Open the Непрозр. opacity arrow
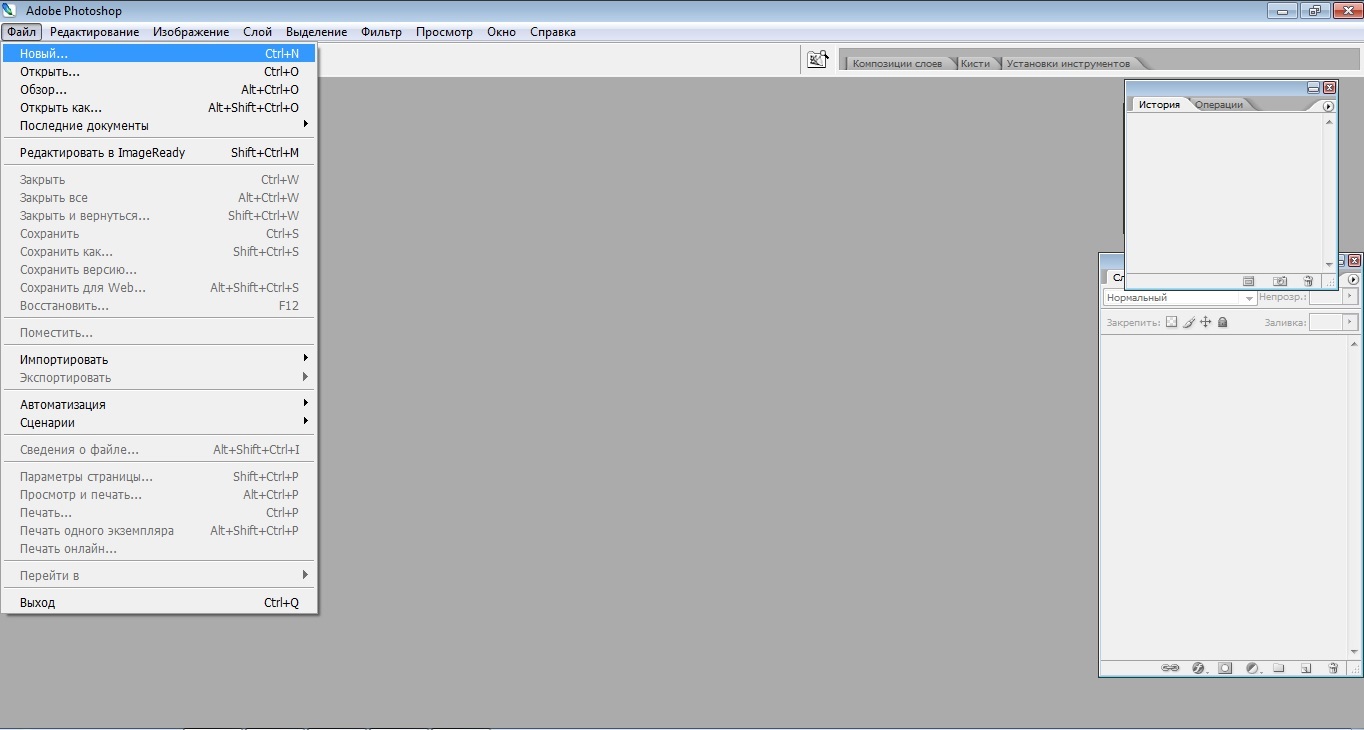 [x=1350, y=297]
